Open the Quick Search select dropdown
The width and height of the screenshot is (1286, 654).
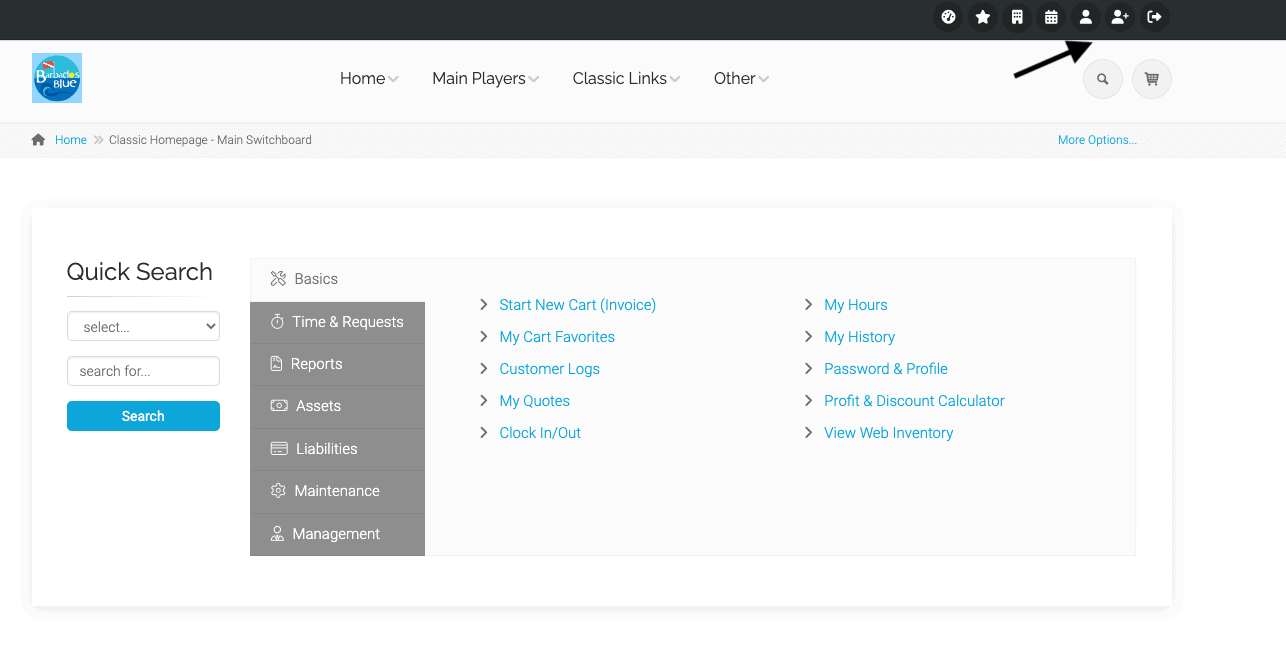[143, 326]
